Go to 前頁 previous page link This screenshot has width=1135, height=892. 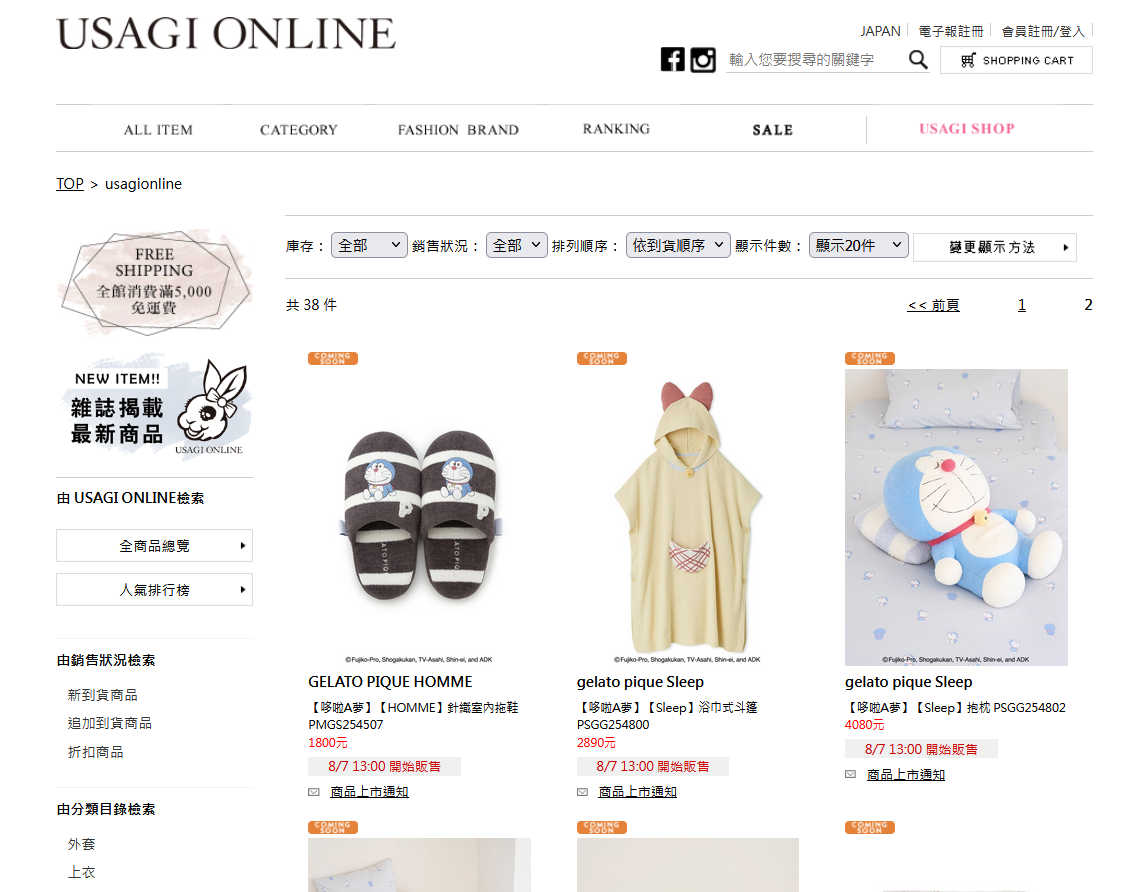[933, 305]
